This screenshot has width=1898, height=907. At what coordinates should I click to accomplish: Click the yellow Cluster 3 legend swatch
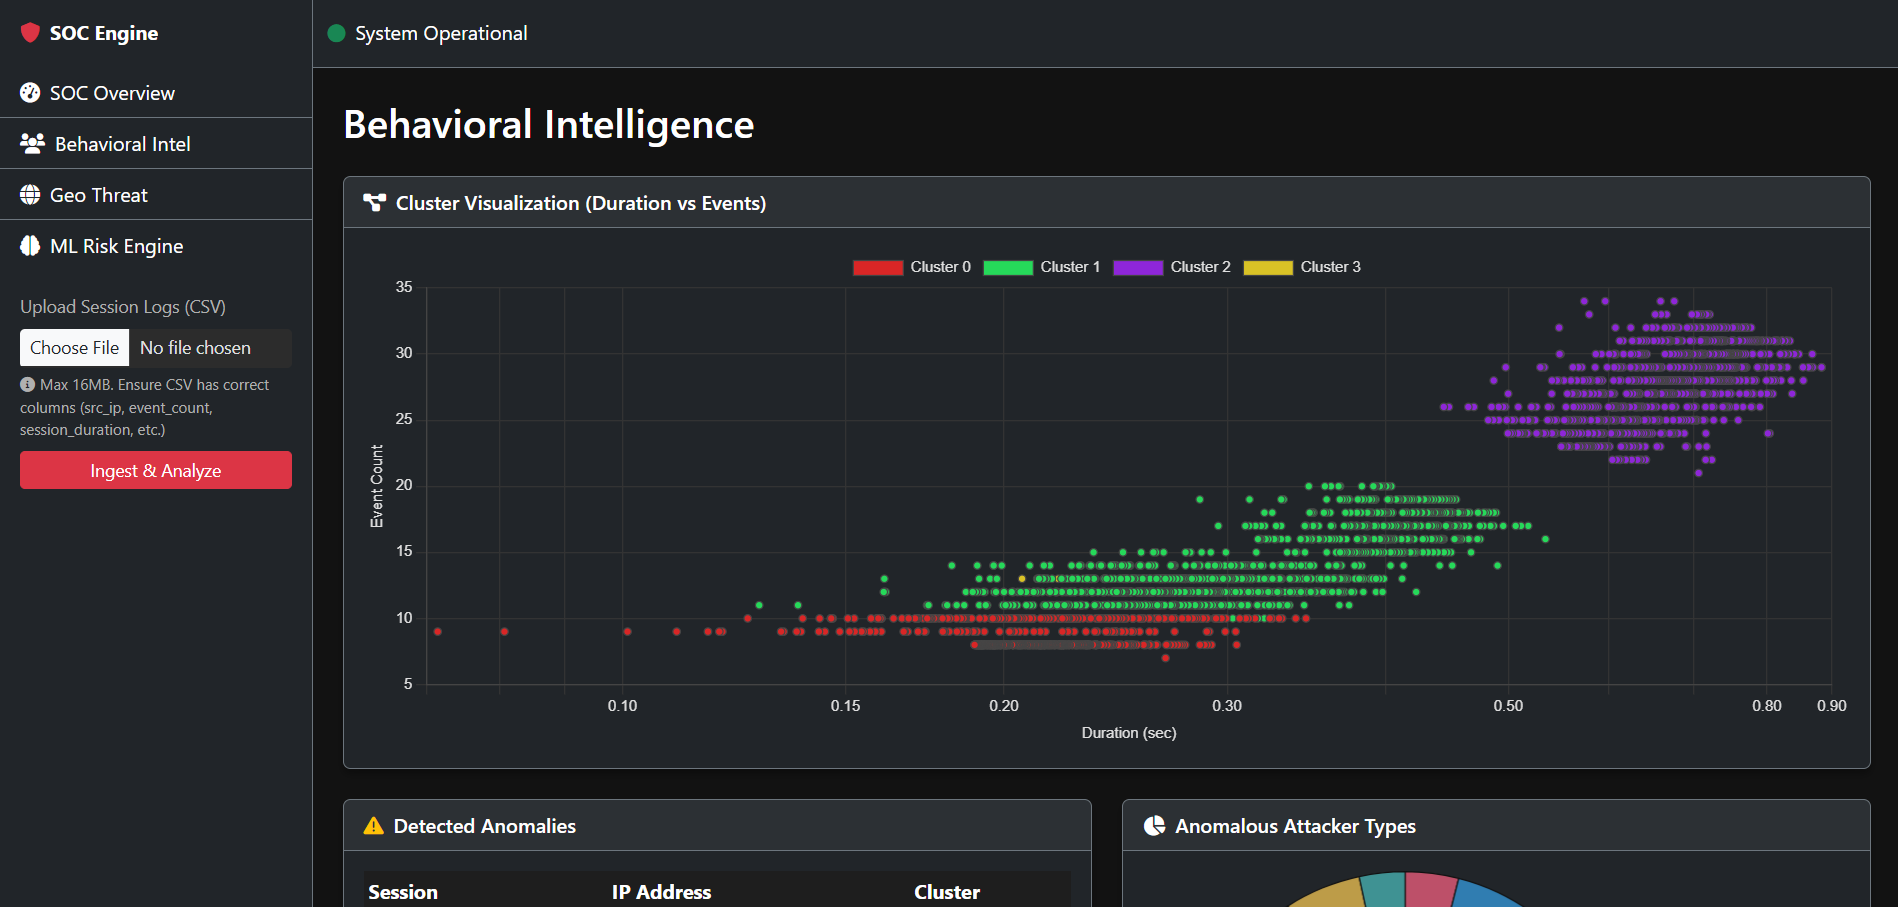click(x=1268, y=267)
